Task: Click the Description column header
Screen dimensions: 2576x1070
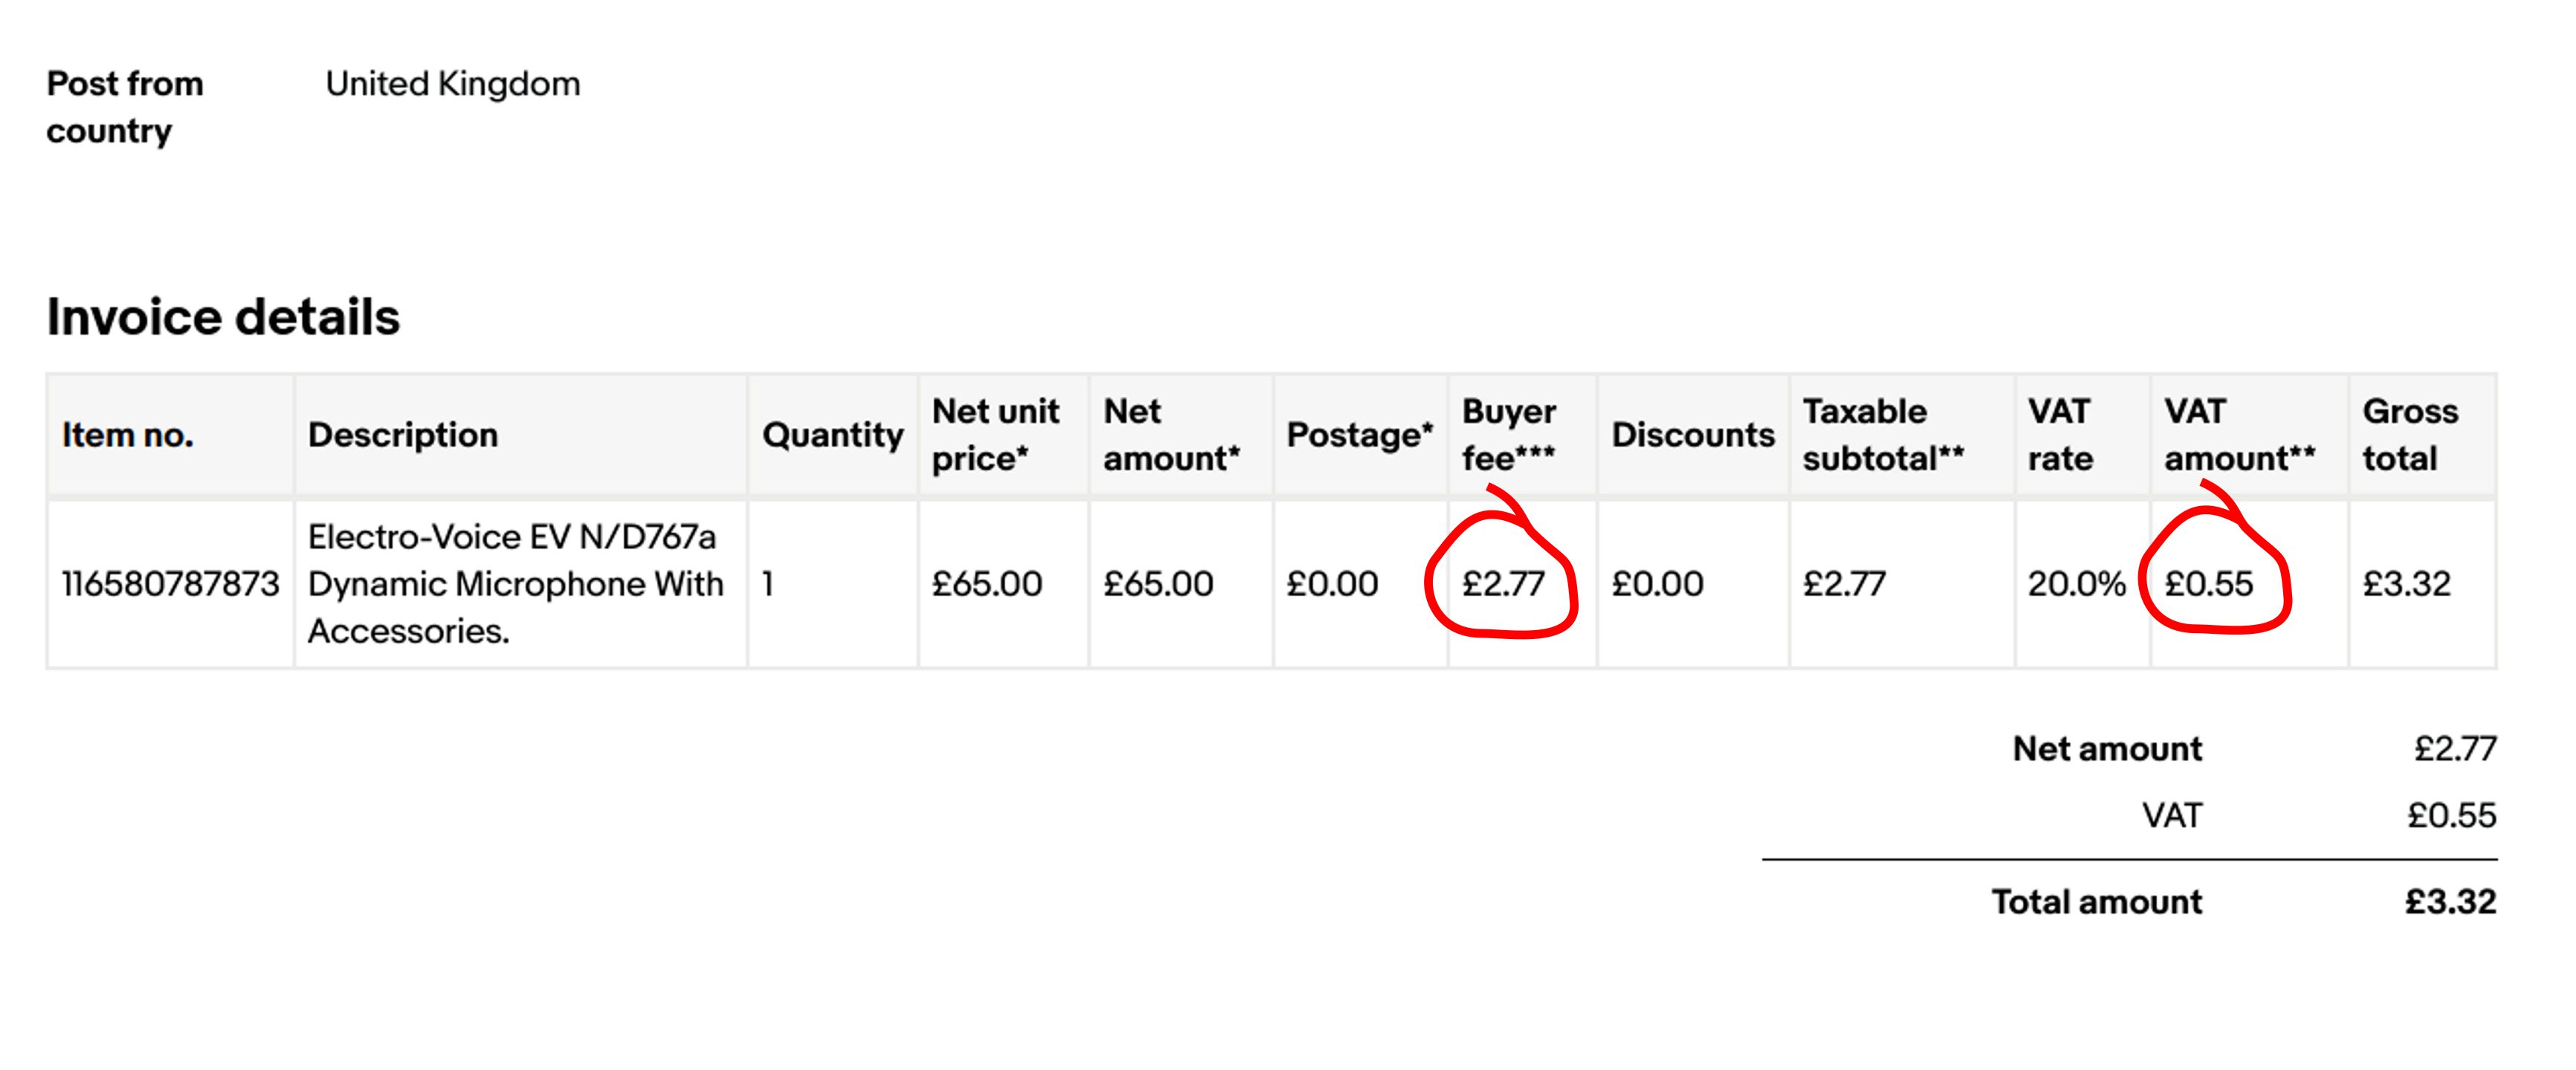Action: click(x=403, y=435)
